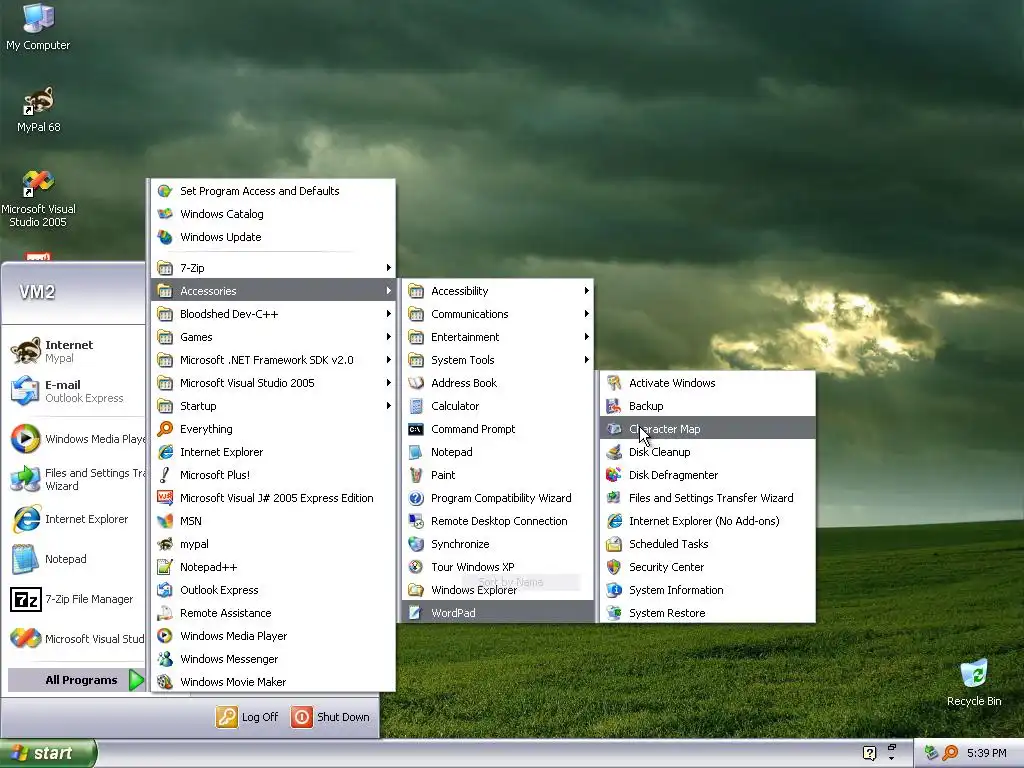This screenshot has height=768, width=1024.
Task: Expand Communications submenu
Action: pos(498,314)
